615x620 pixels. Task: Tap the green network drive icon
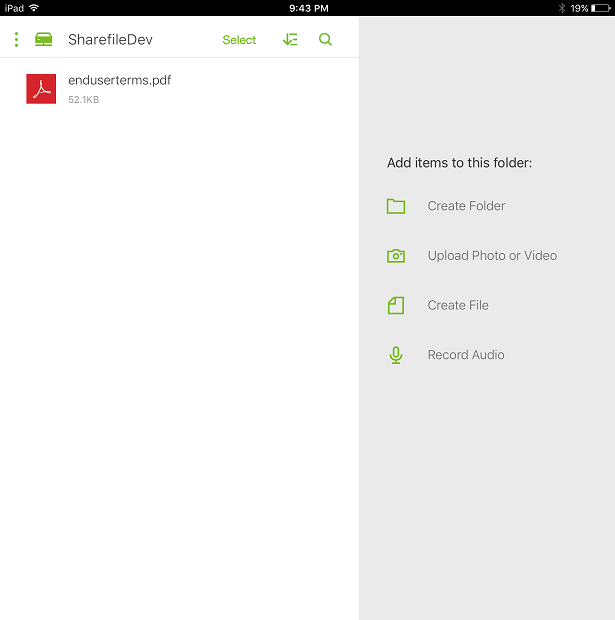[44, 40]
